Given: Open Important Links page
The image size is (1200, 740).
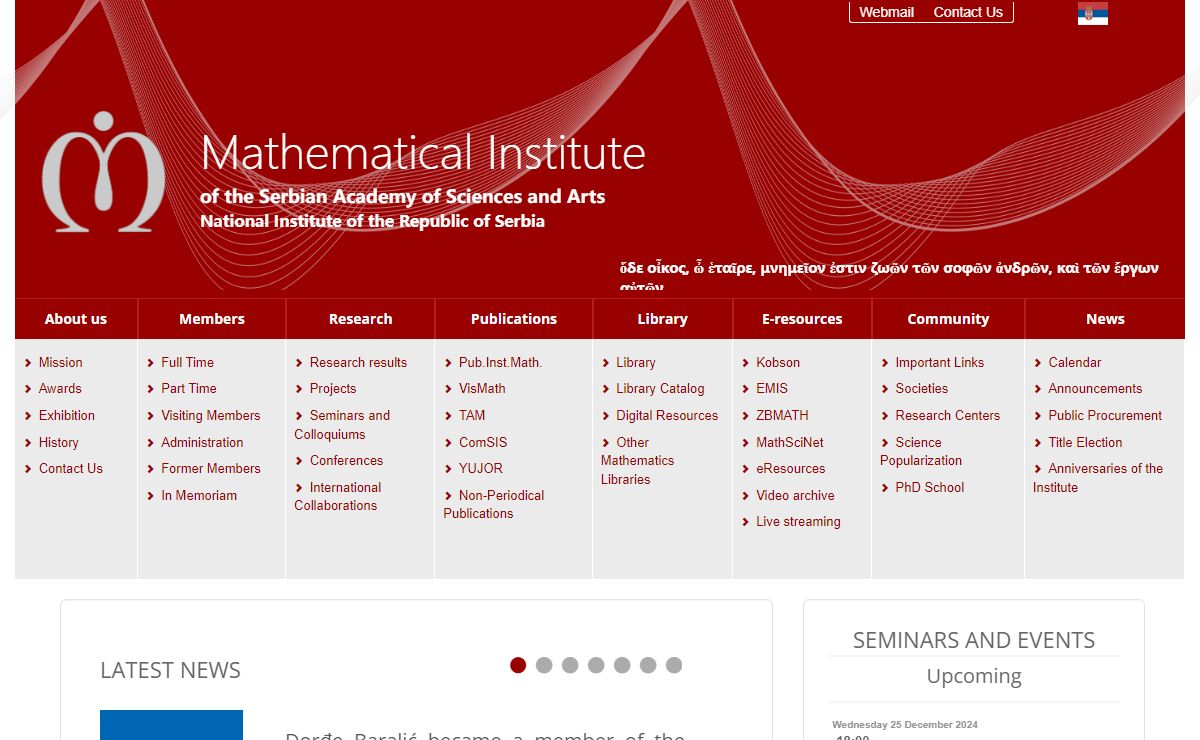Looking at the screenshot, I should [939, 362].
